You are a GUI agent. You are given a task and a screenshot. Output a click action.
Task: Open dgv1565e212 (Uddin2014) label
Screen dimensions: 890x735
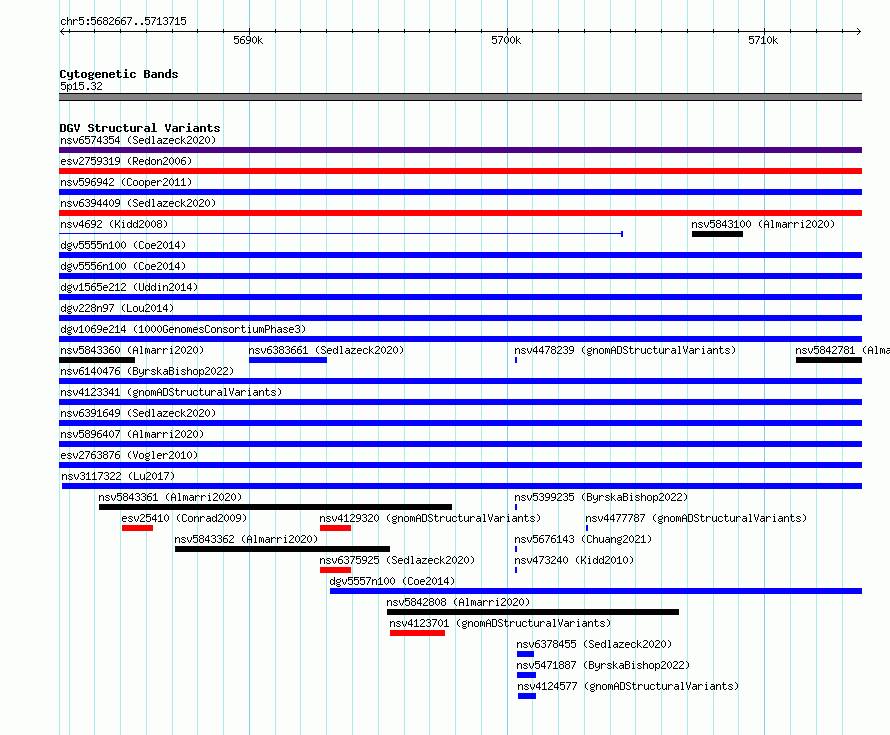129,287
